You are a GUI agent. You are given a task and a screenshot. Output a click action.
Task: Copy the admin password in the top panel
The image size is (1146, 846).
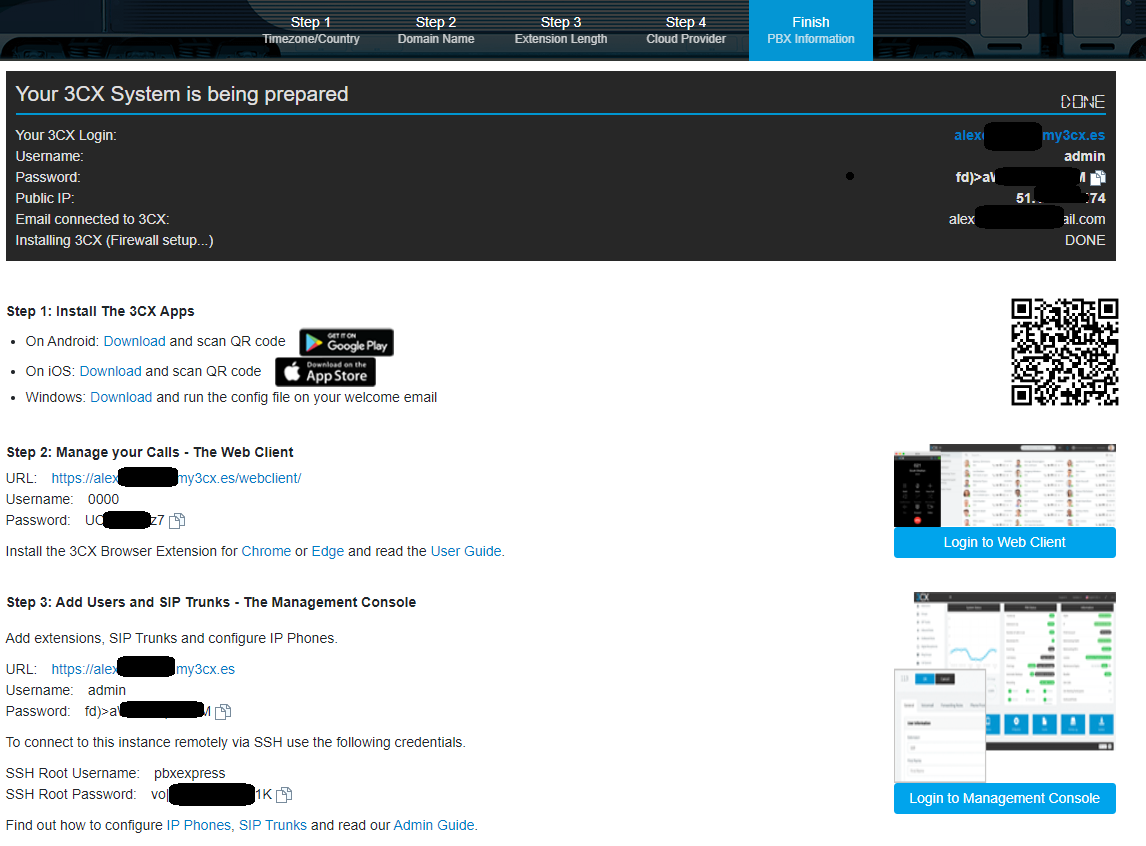[x=1098, y=178]
